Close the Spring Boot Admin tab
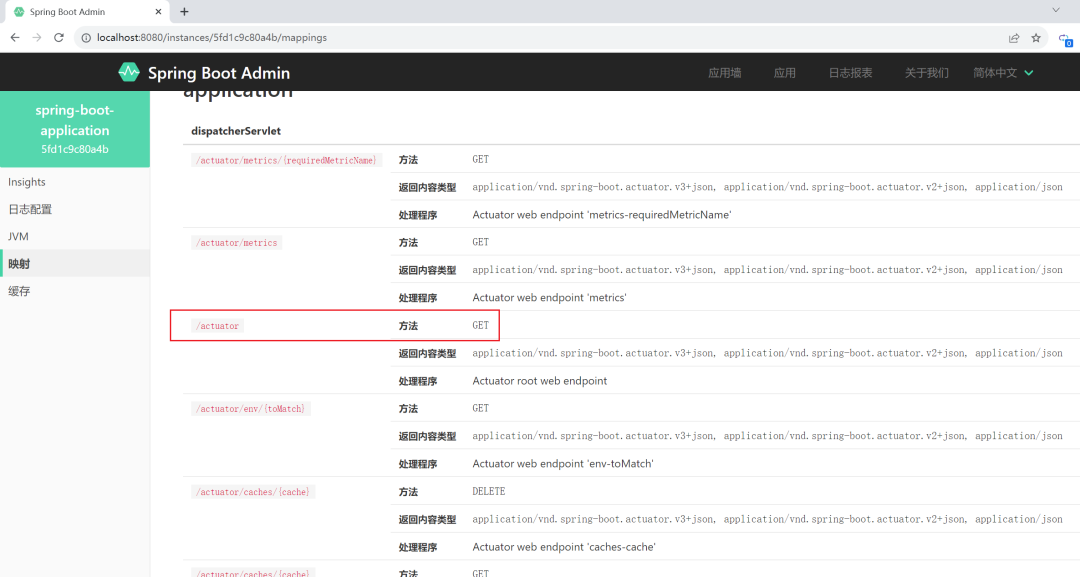The image size is (1080, 577). point(158,12)
